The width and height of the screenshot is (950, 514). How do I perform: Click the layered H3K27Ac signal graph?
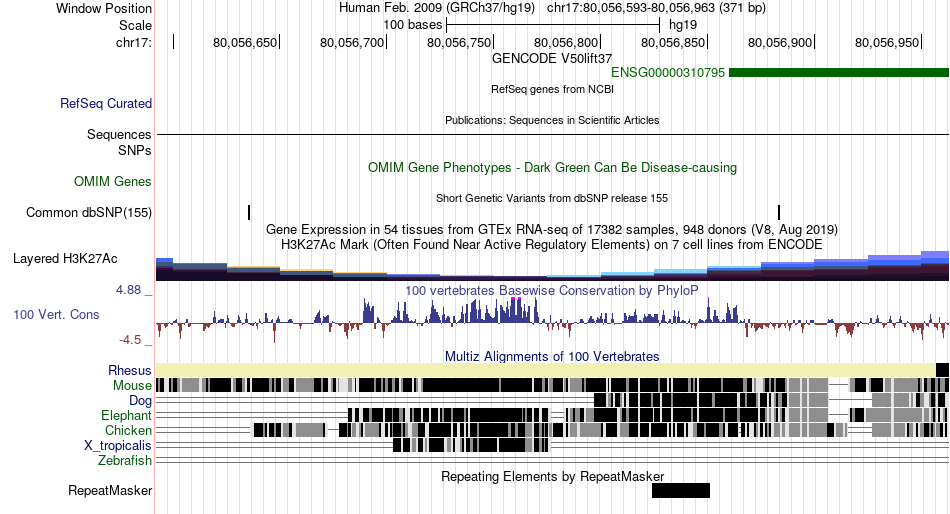552,265
